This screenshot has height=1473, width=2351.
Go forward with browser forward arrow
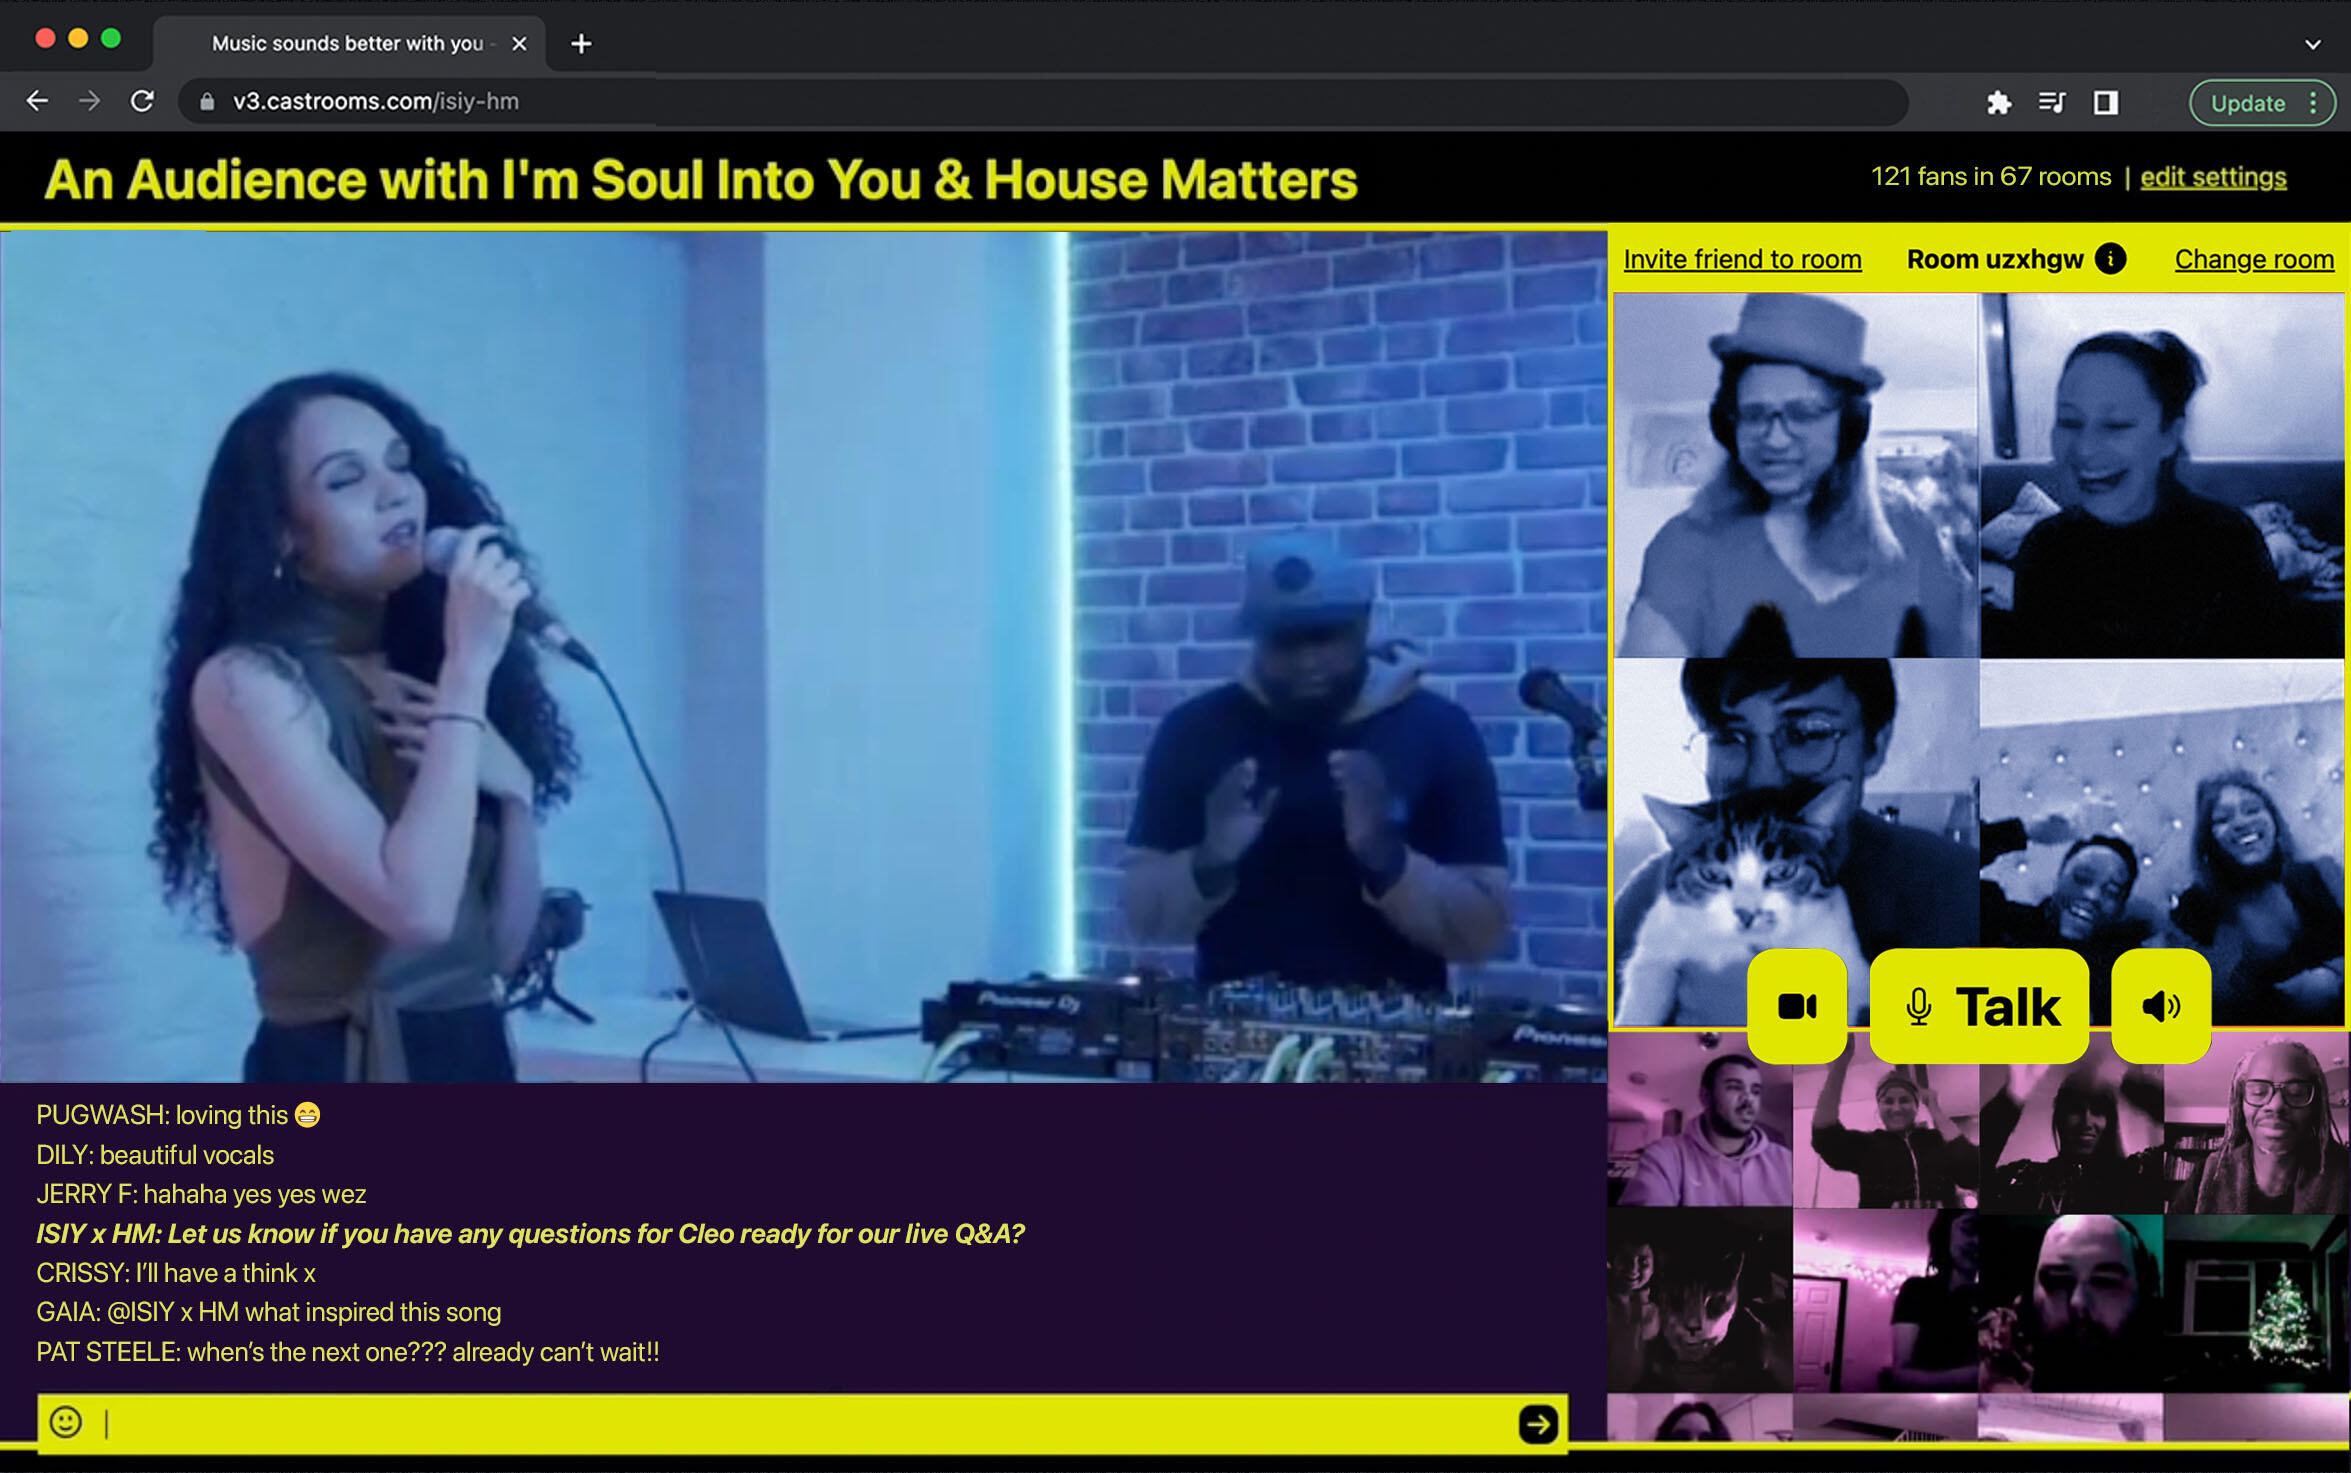pyautogui.click(x=89, y=101)
